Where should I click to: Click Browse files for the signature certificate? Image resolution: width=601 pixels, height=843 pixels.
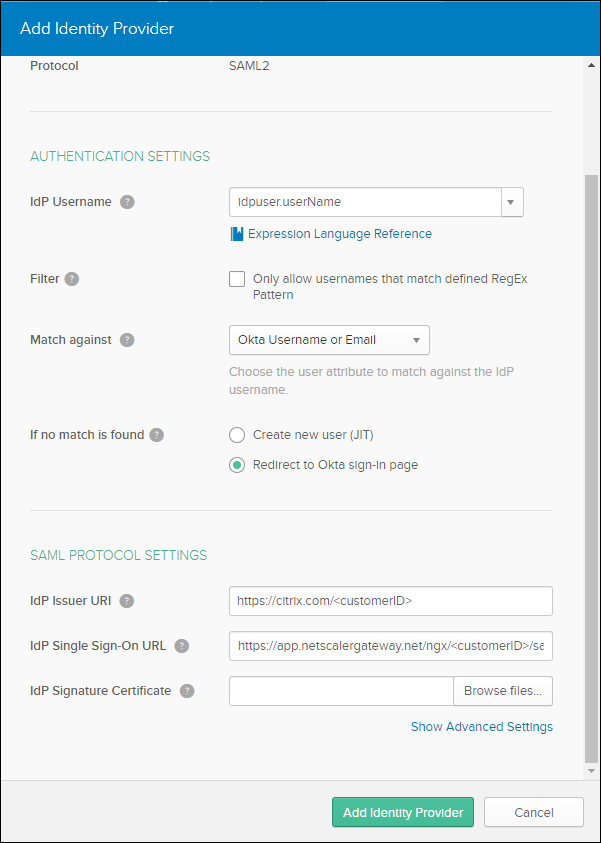click(x=502, y=691)
